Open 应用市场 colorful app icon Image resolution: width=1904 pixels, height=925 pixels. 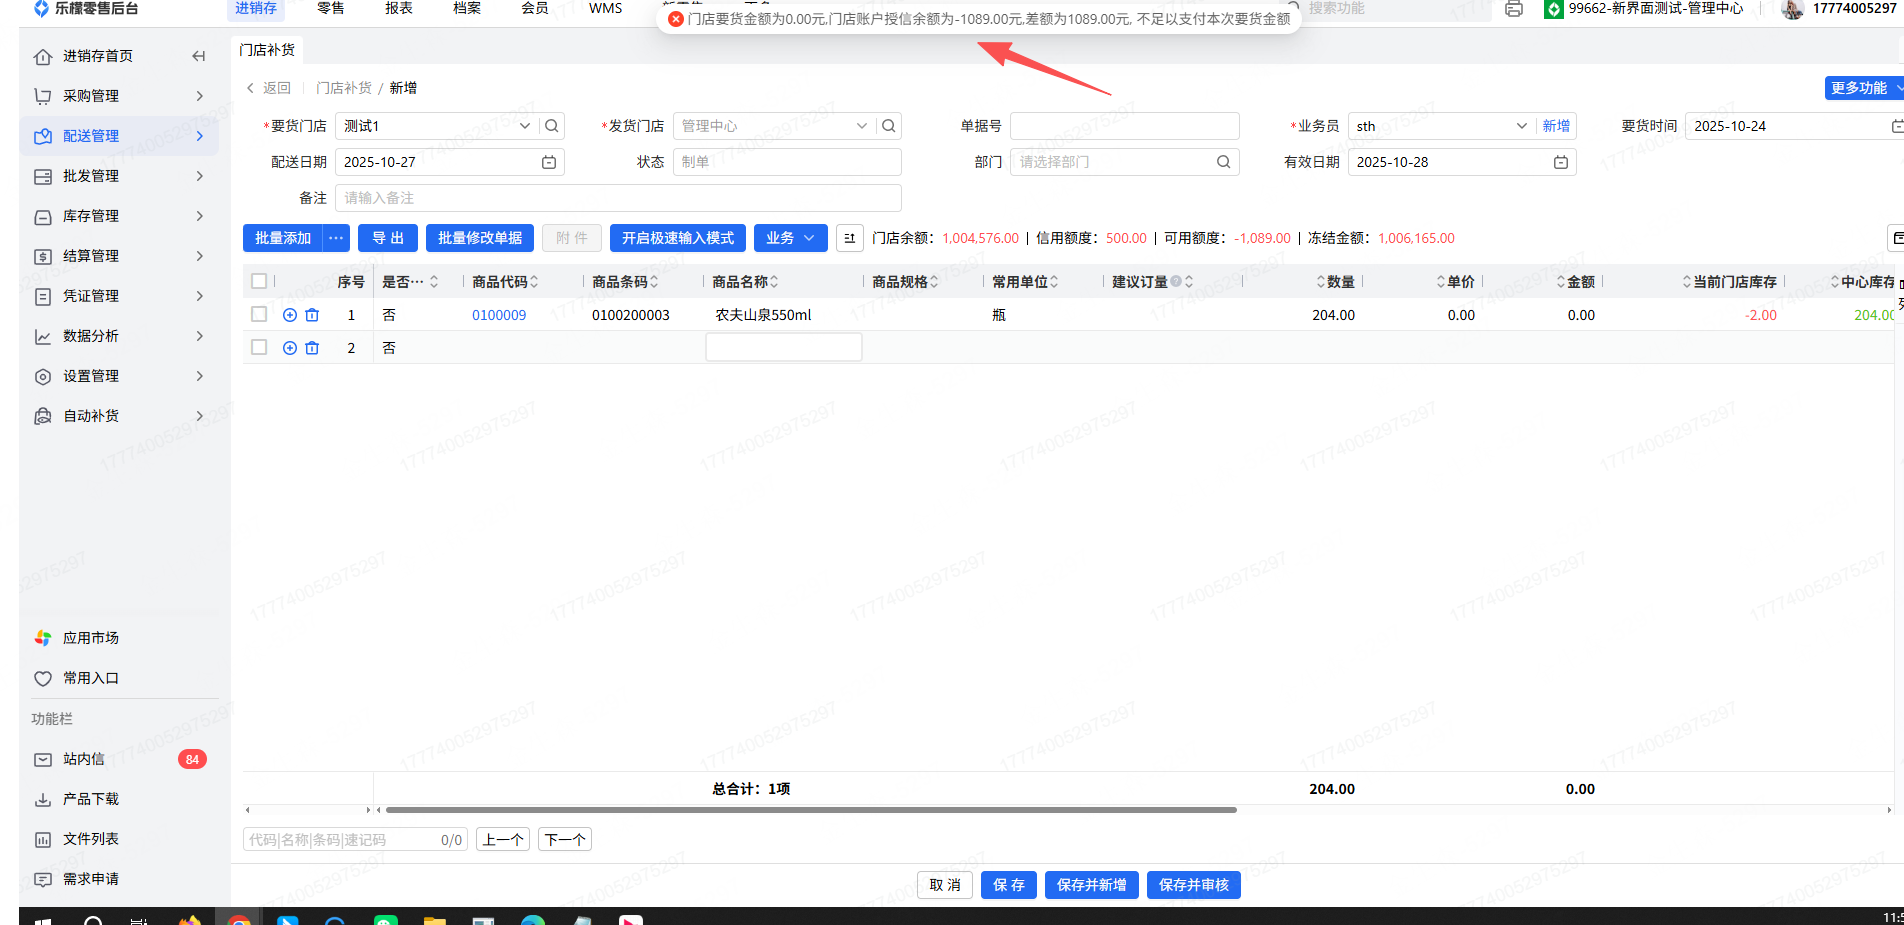coord(43,638)
